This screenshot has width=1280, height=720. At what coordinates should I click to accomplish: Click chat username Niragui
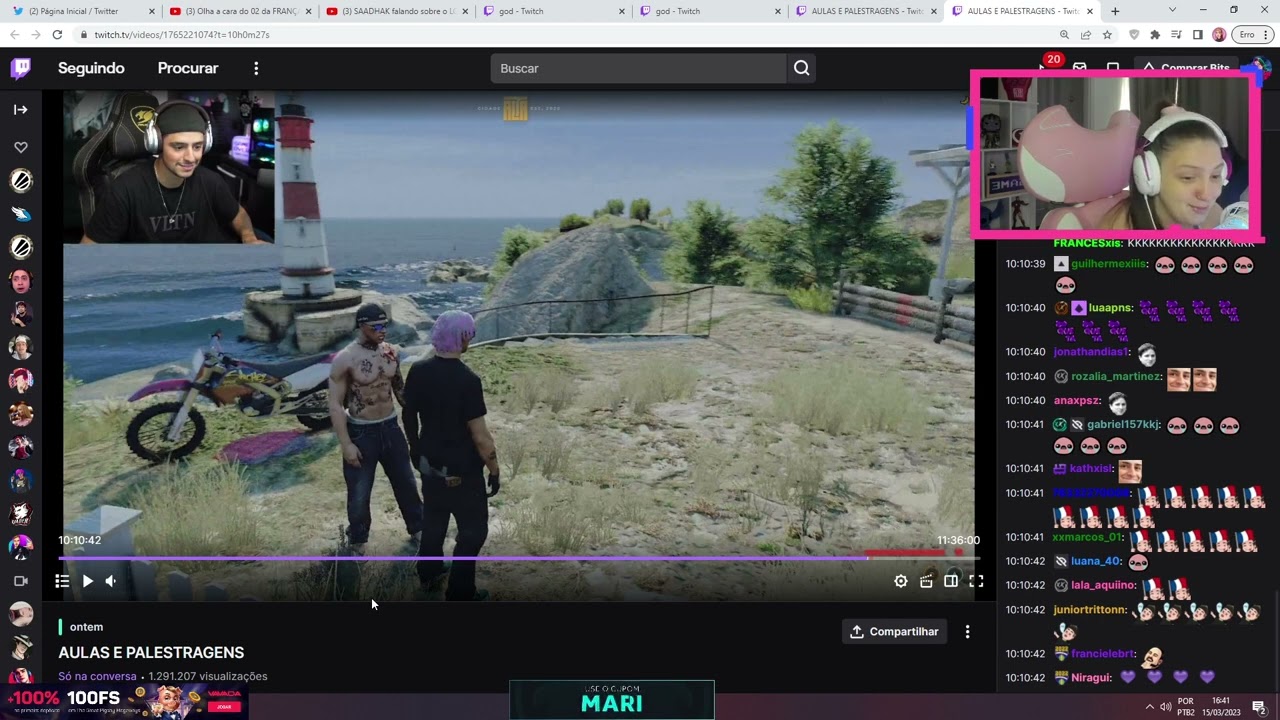pos(1091,677)
